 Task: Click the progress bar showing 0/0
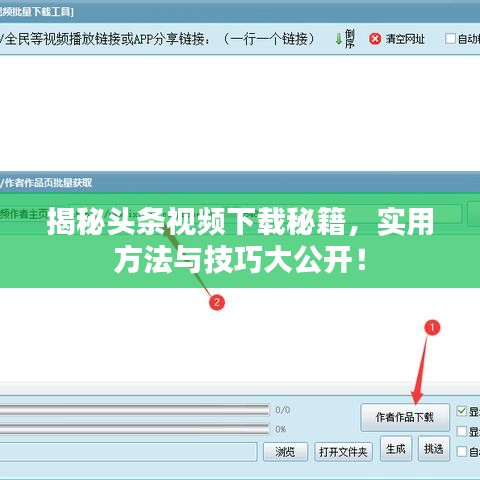click(134, 410)
